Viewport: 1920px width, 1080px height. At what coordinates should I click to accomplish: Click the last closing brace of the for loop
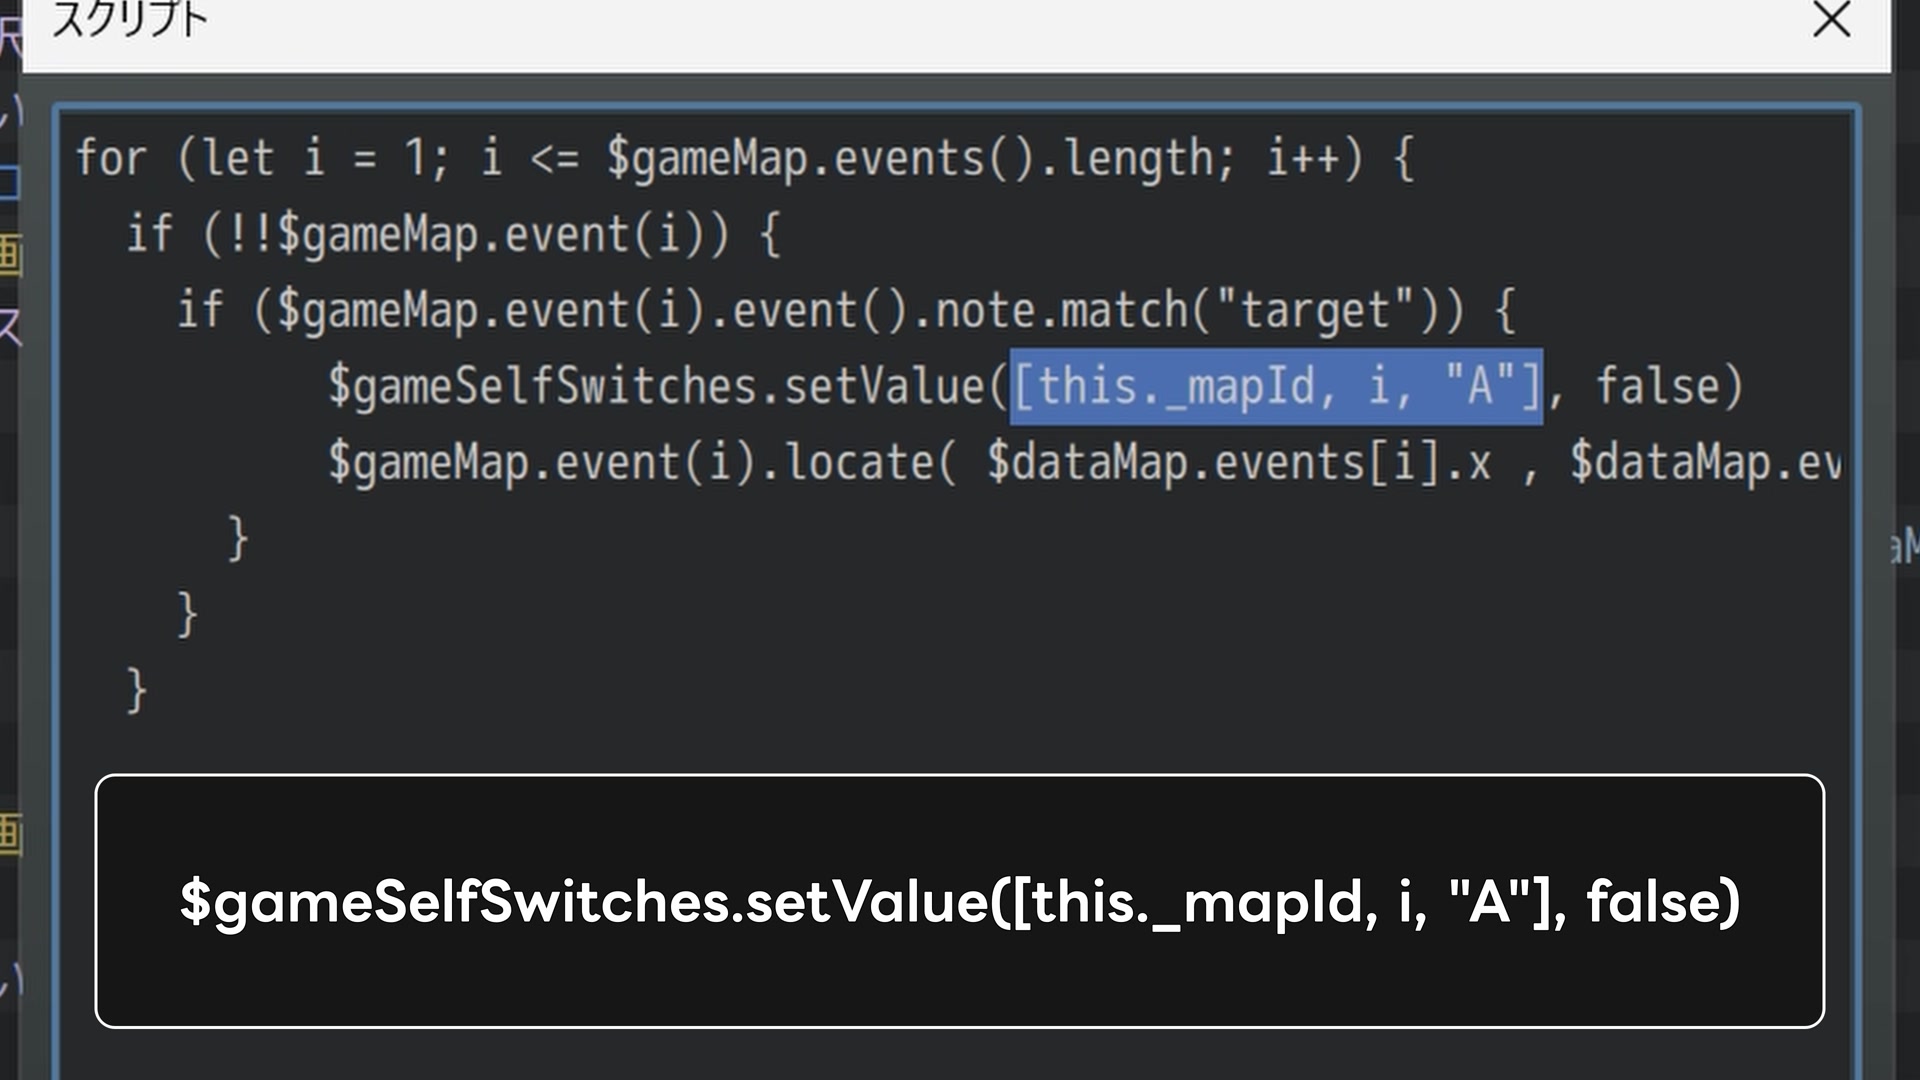tap(137, 691)
